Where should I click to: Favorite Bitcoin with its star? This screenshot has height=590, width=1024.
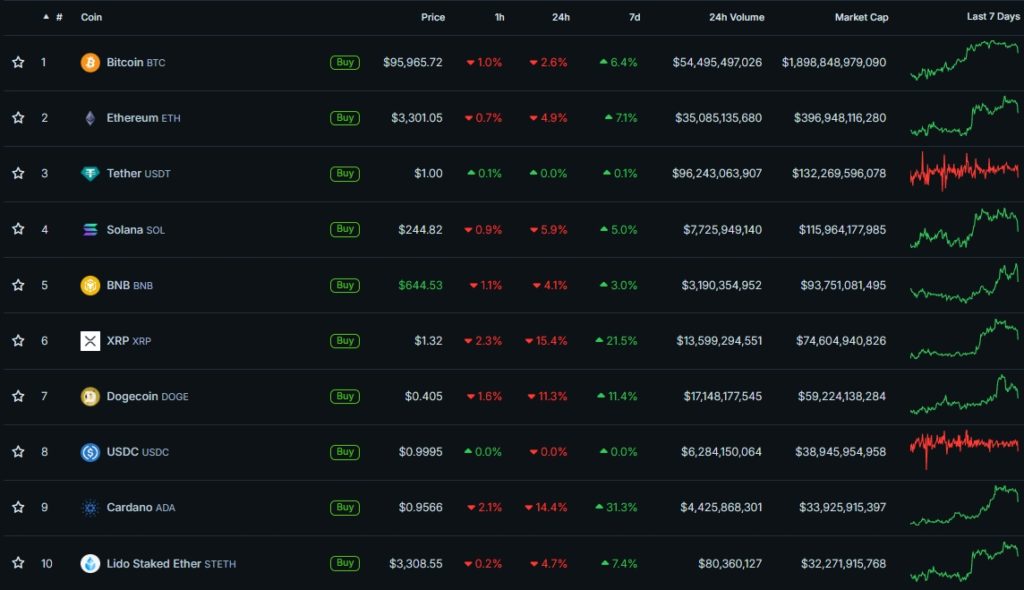coord(18,62)
